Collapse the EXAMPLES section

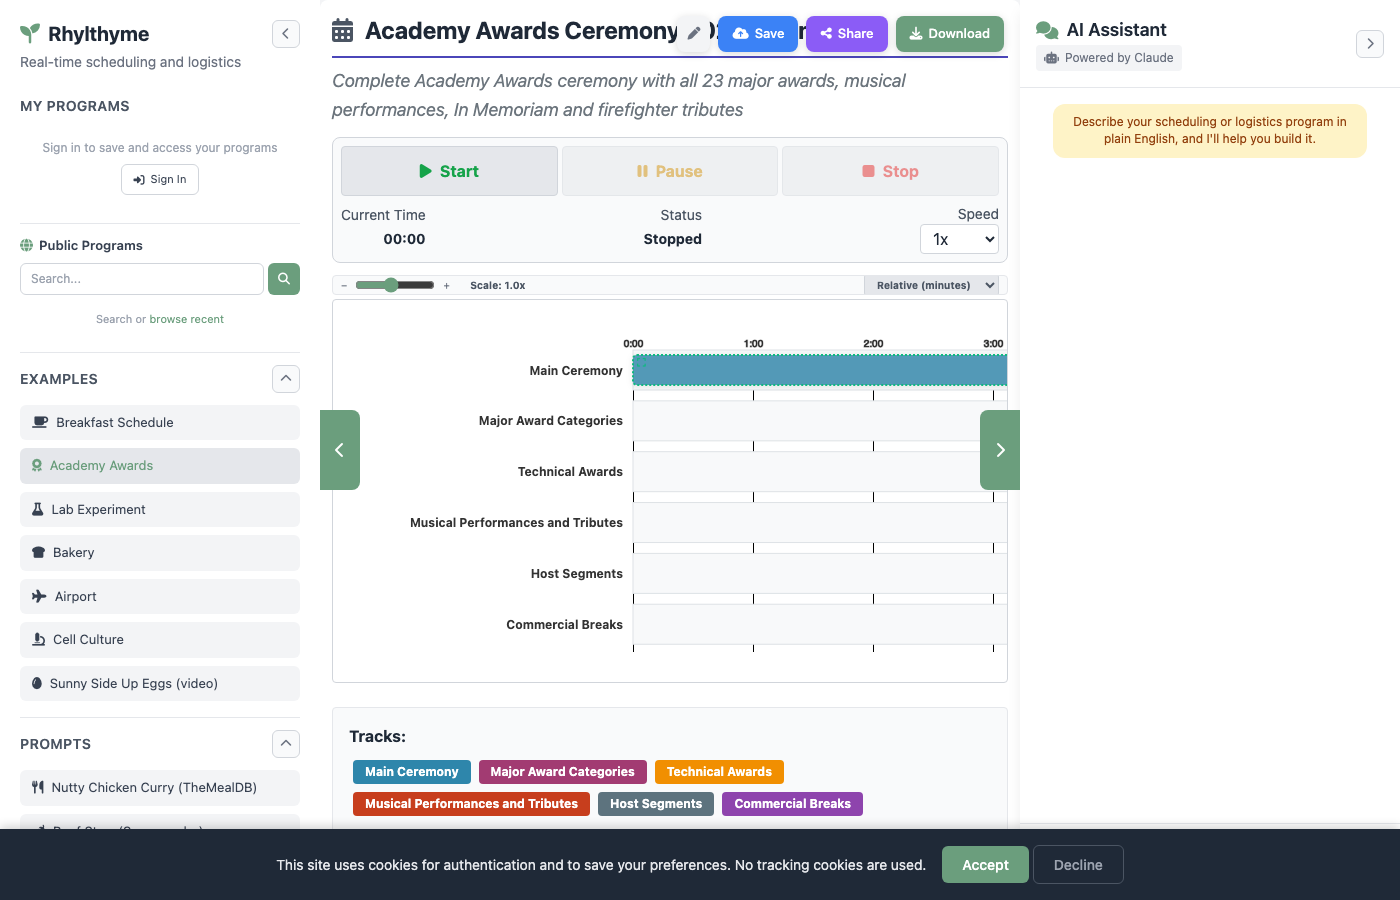tap(285, 379)
